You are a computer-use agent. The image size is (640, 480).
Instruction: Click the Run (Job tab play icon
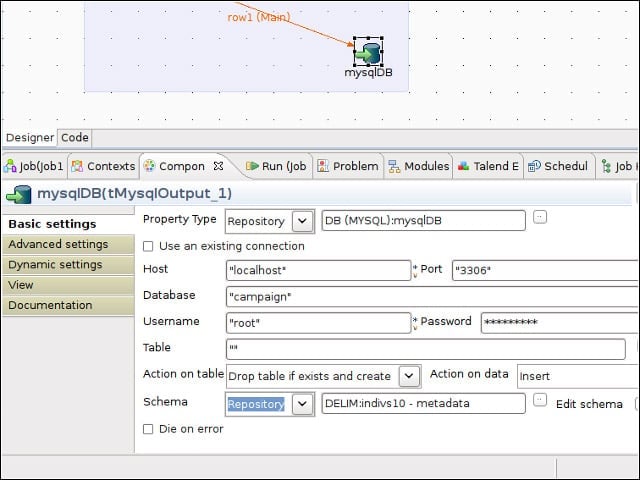252,166
